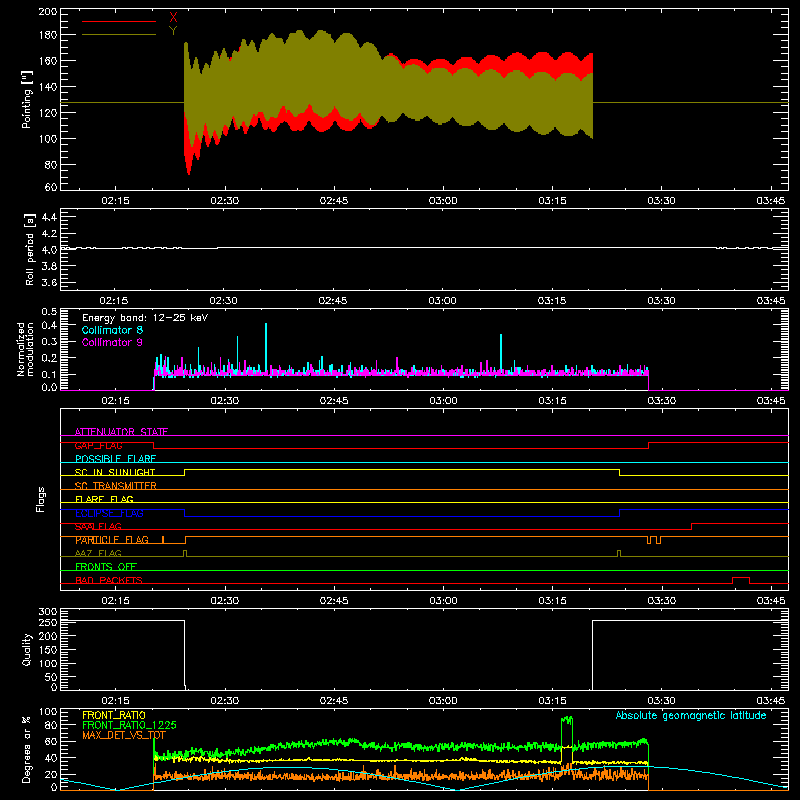Select the Y legend label

pos(173,30)
